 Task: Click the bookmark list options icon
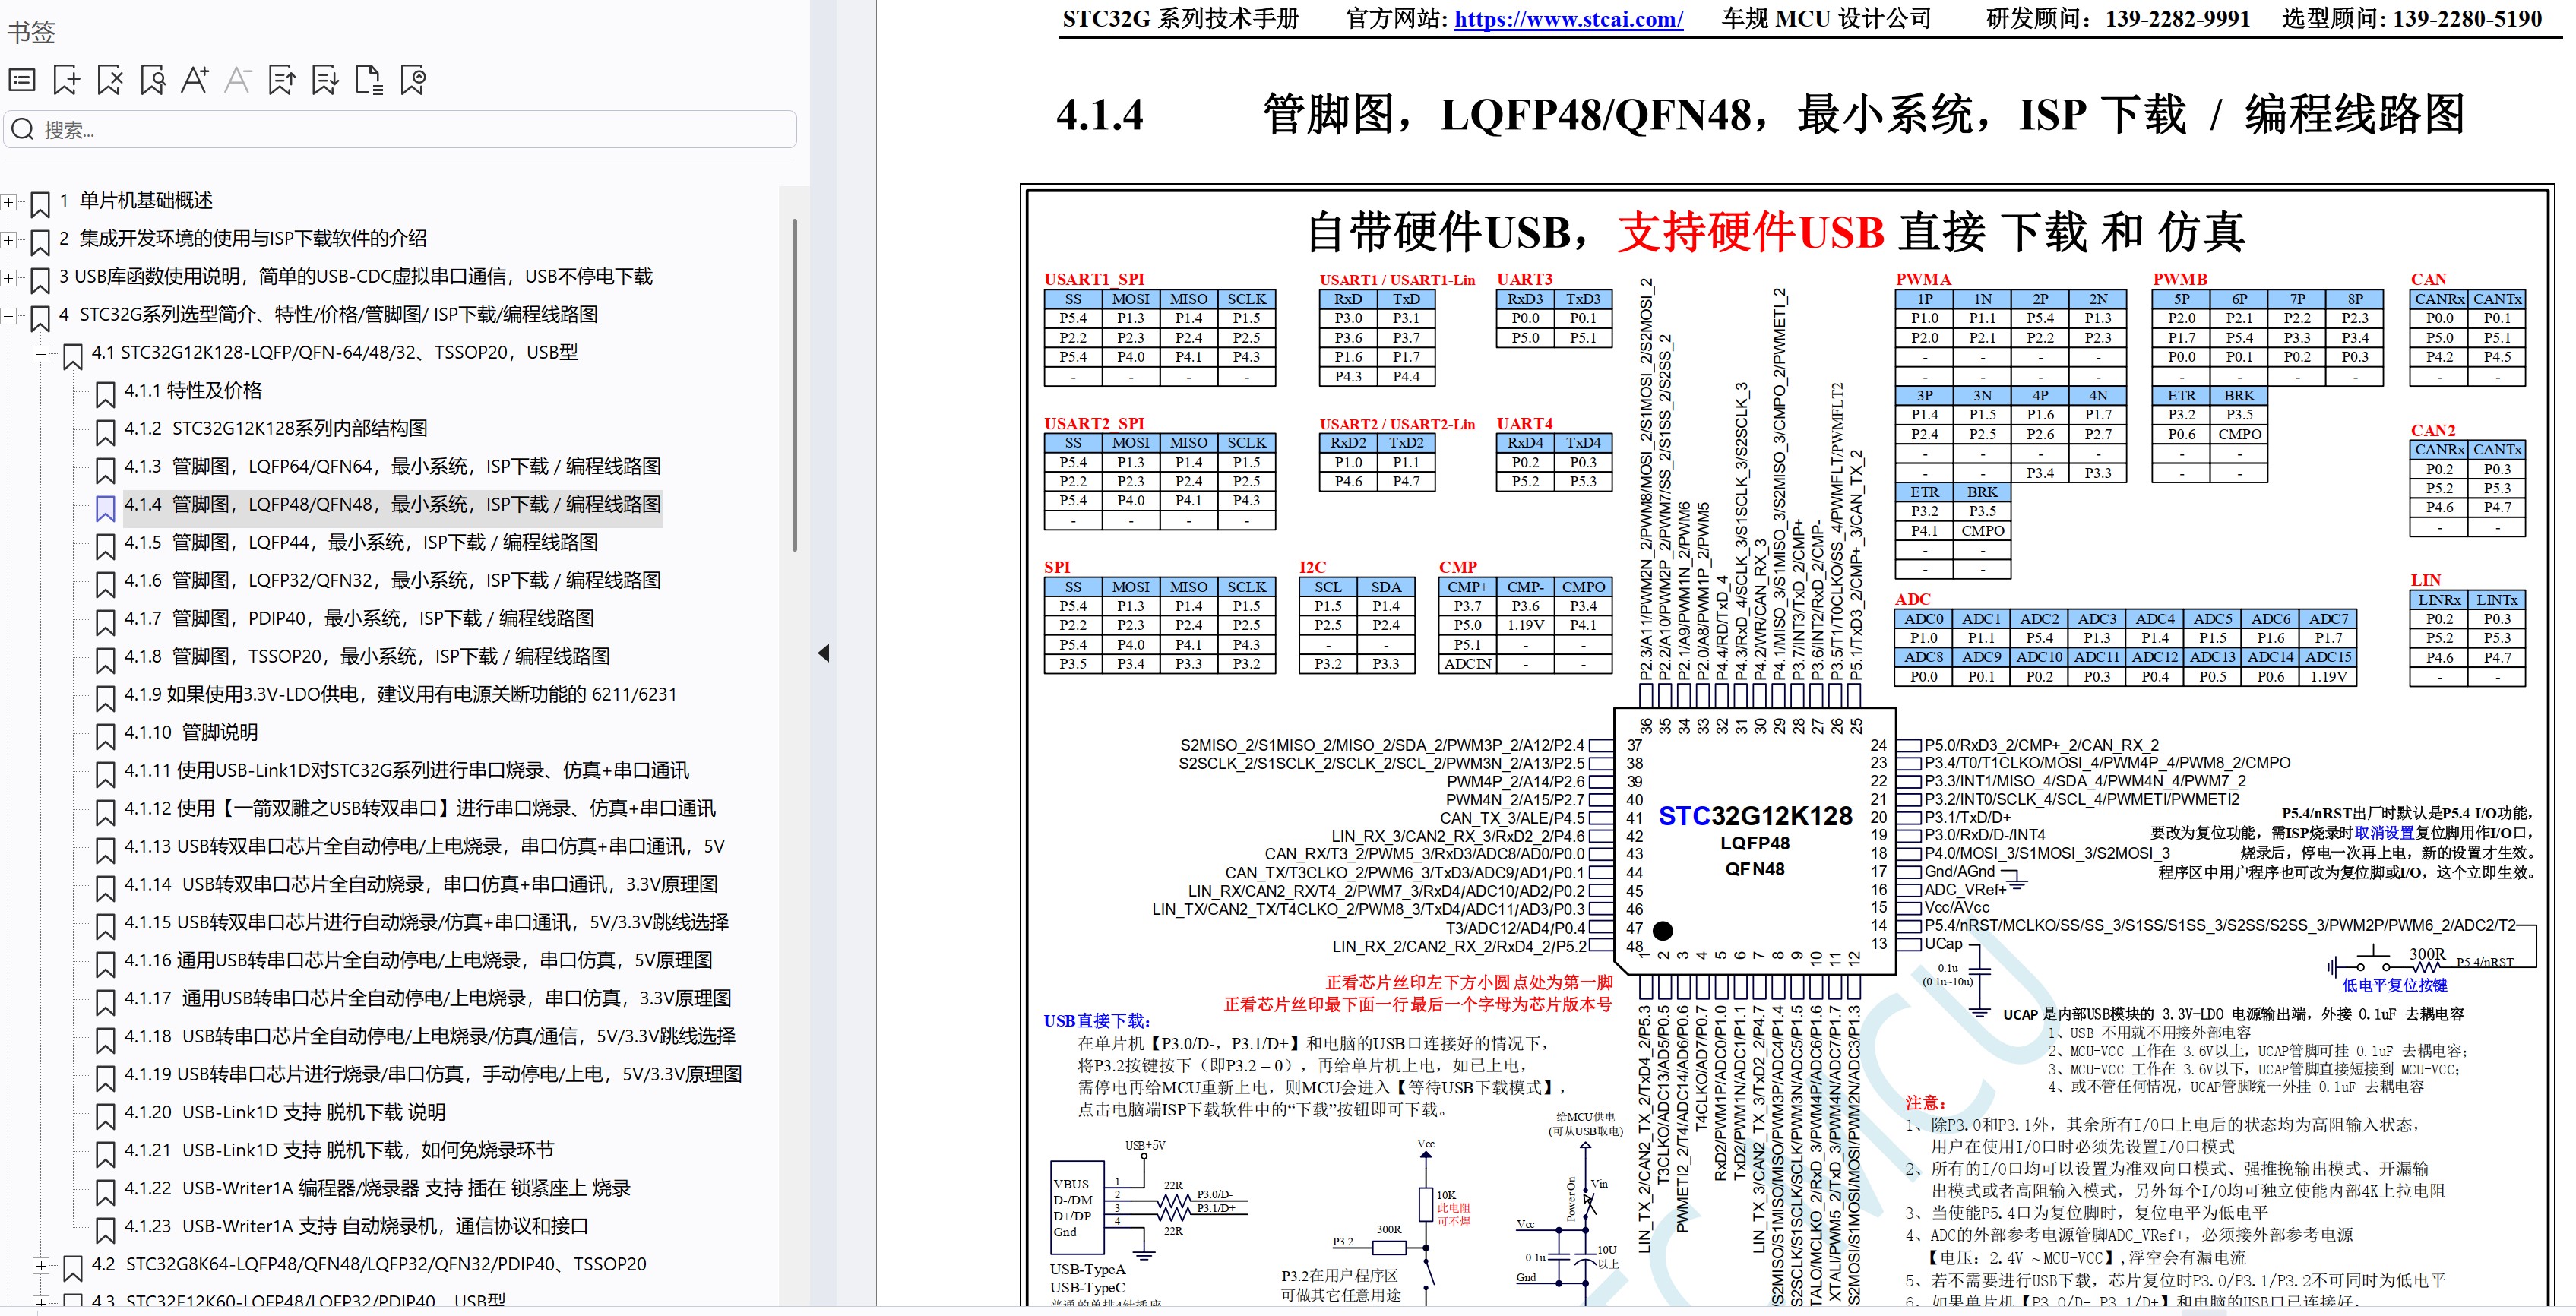point(22,80)
